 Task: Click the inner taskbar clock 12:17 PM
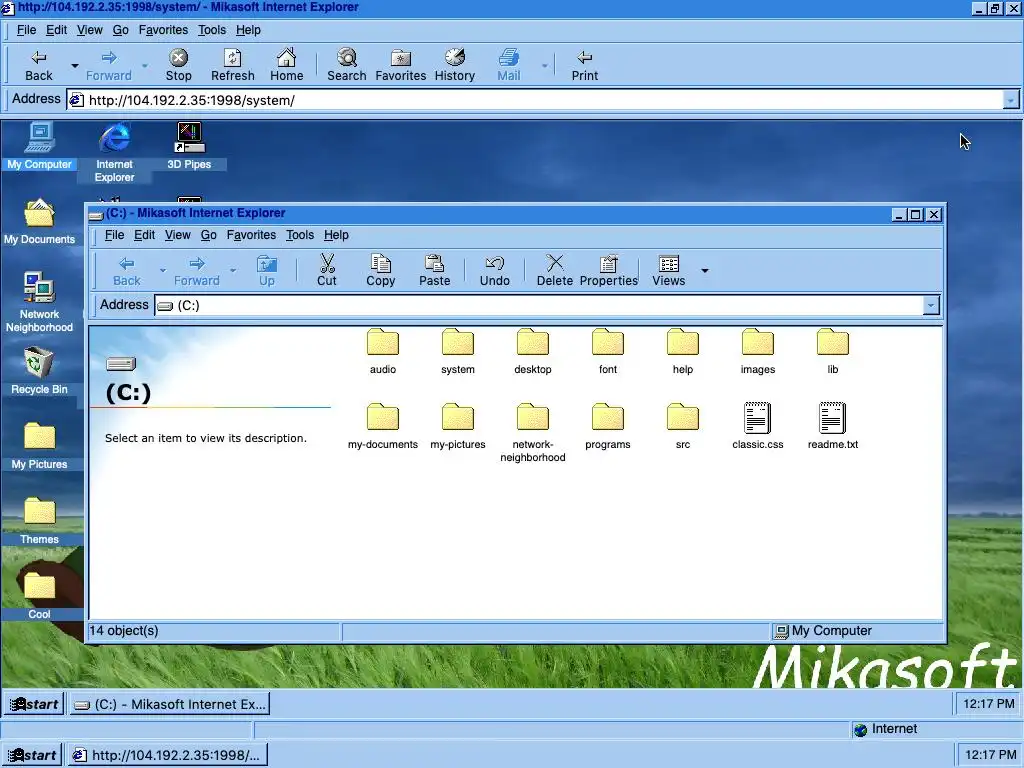989,704
